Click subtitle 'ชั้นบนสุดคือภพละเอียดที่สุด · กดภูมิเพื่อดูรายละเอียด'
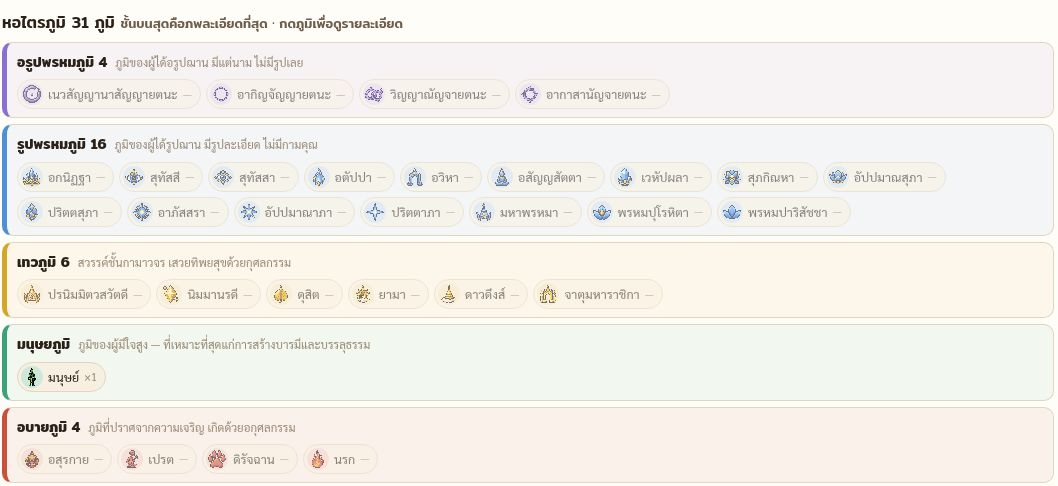1058x486 pixels. 262,24
